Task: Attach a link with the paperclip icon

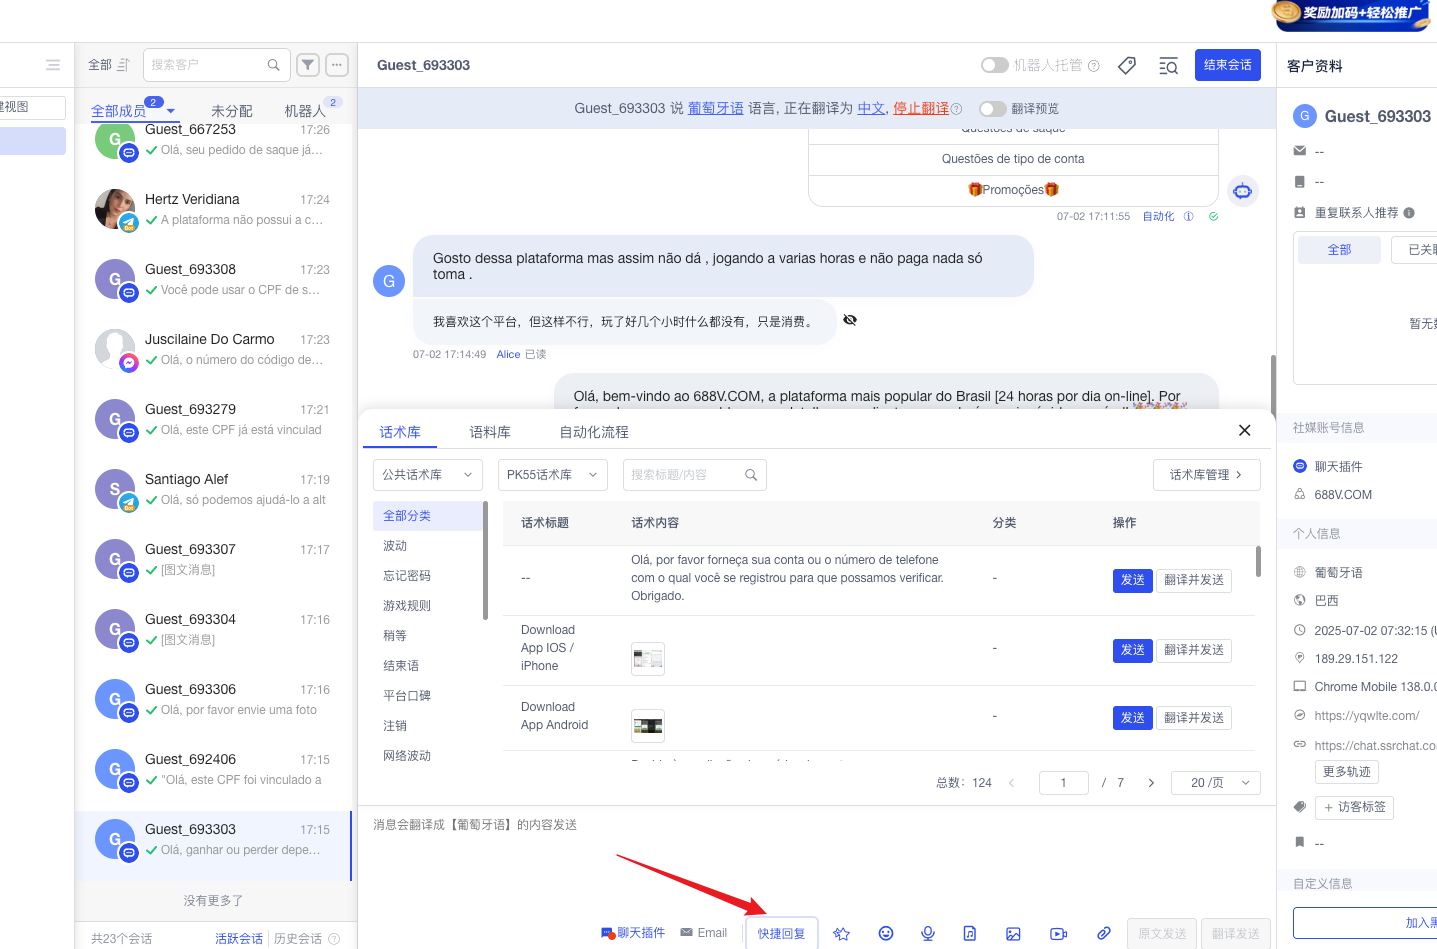Action: pos(1103,933)
